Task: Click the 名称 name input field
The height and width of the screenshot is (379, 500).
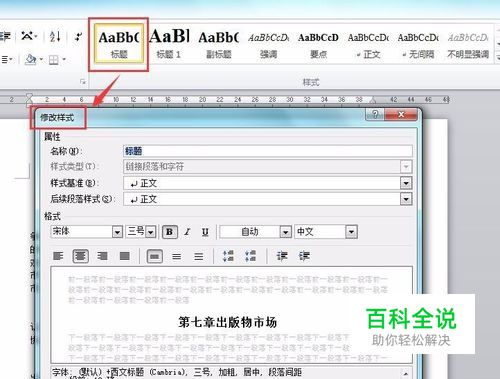Action: click(268, 151)
